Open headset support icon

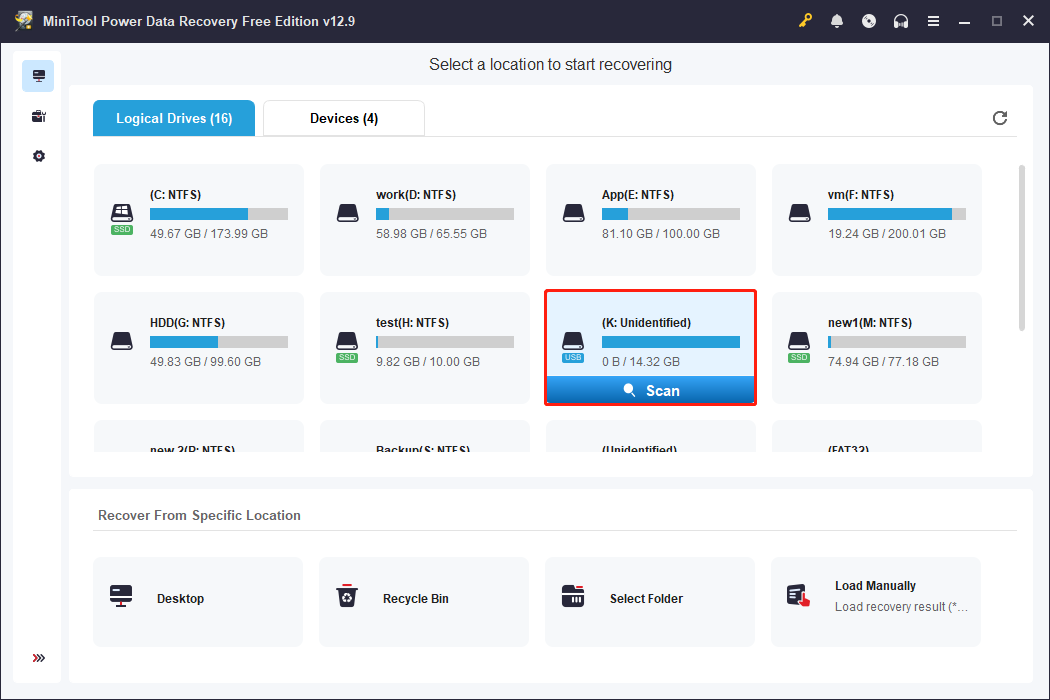tap(901, 21)
